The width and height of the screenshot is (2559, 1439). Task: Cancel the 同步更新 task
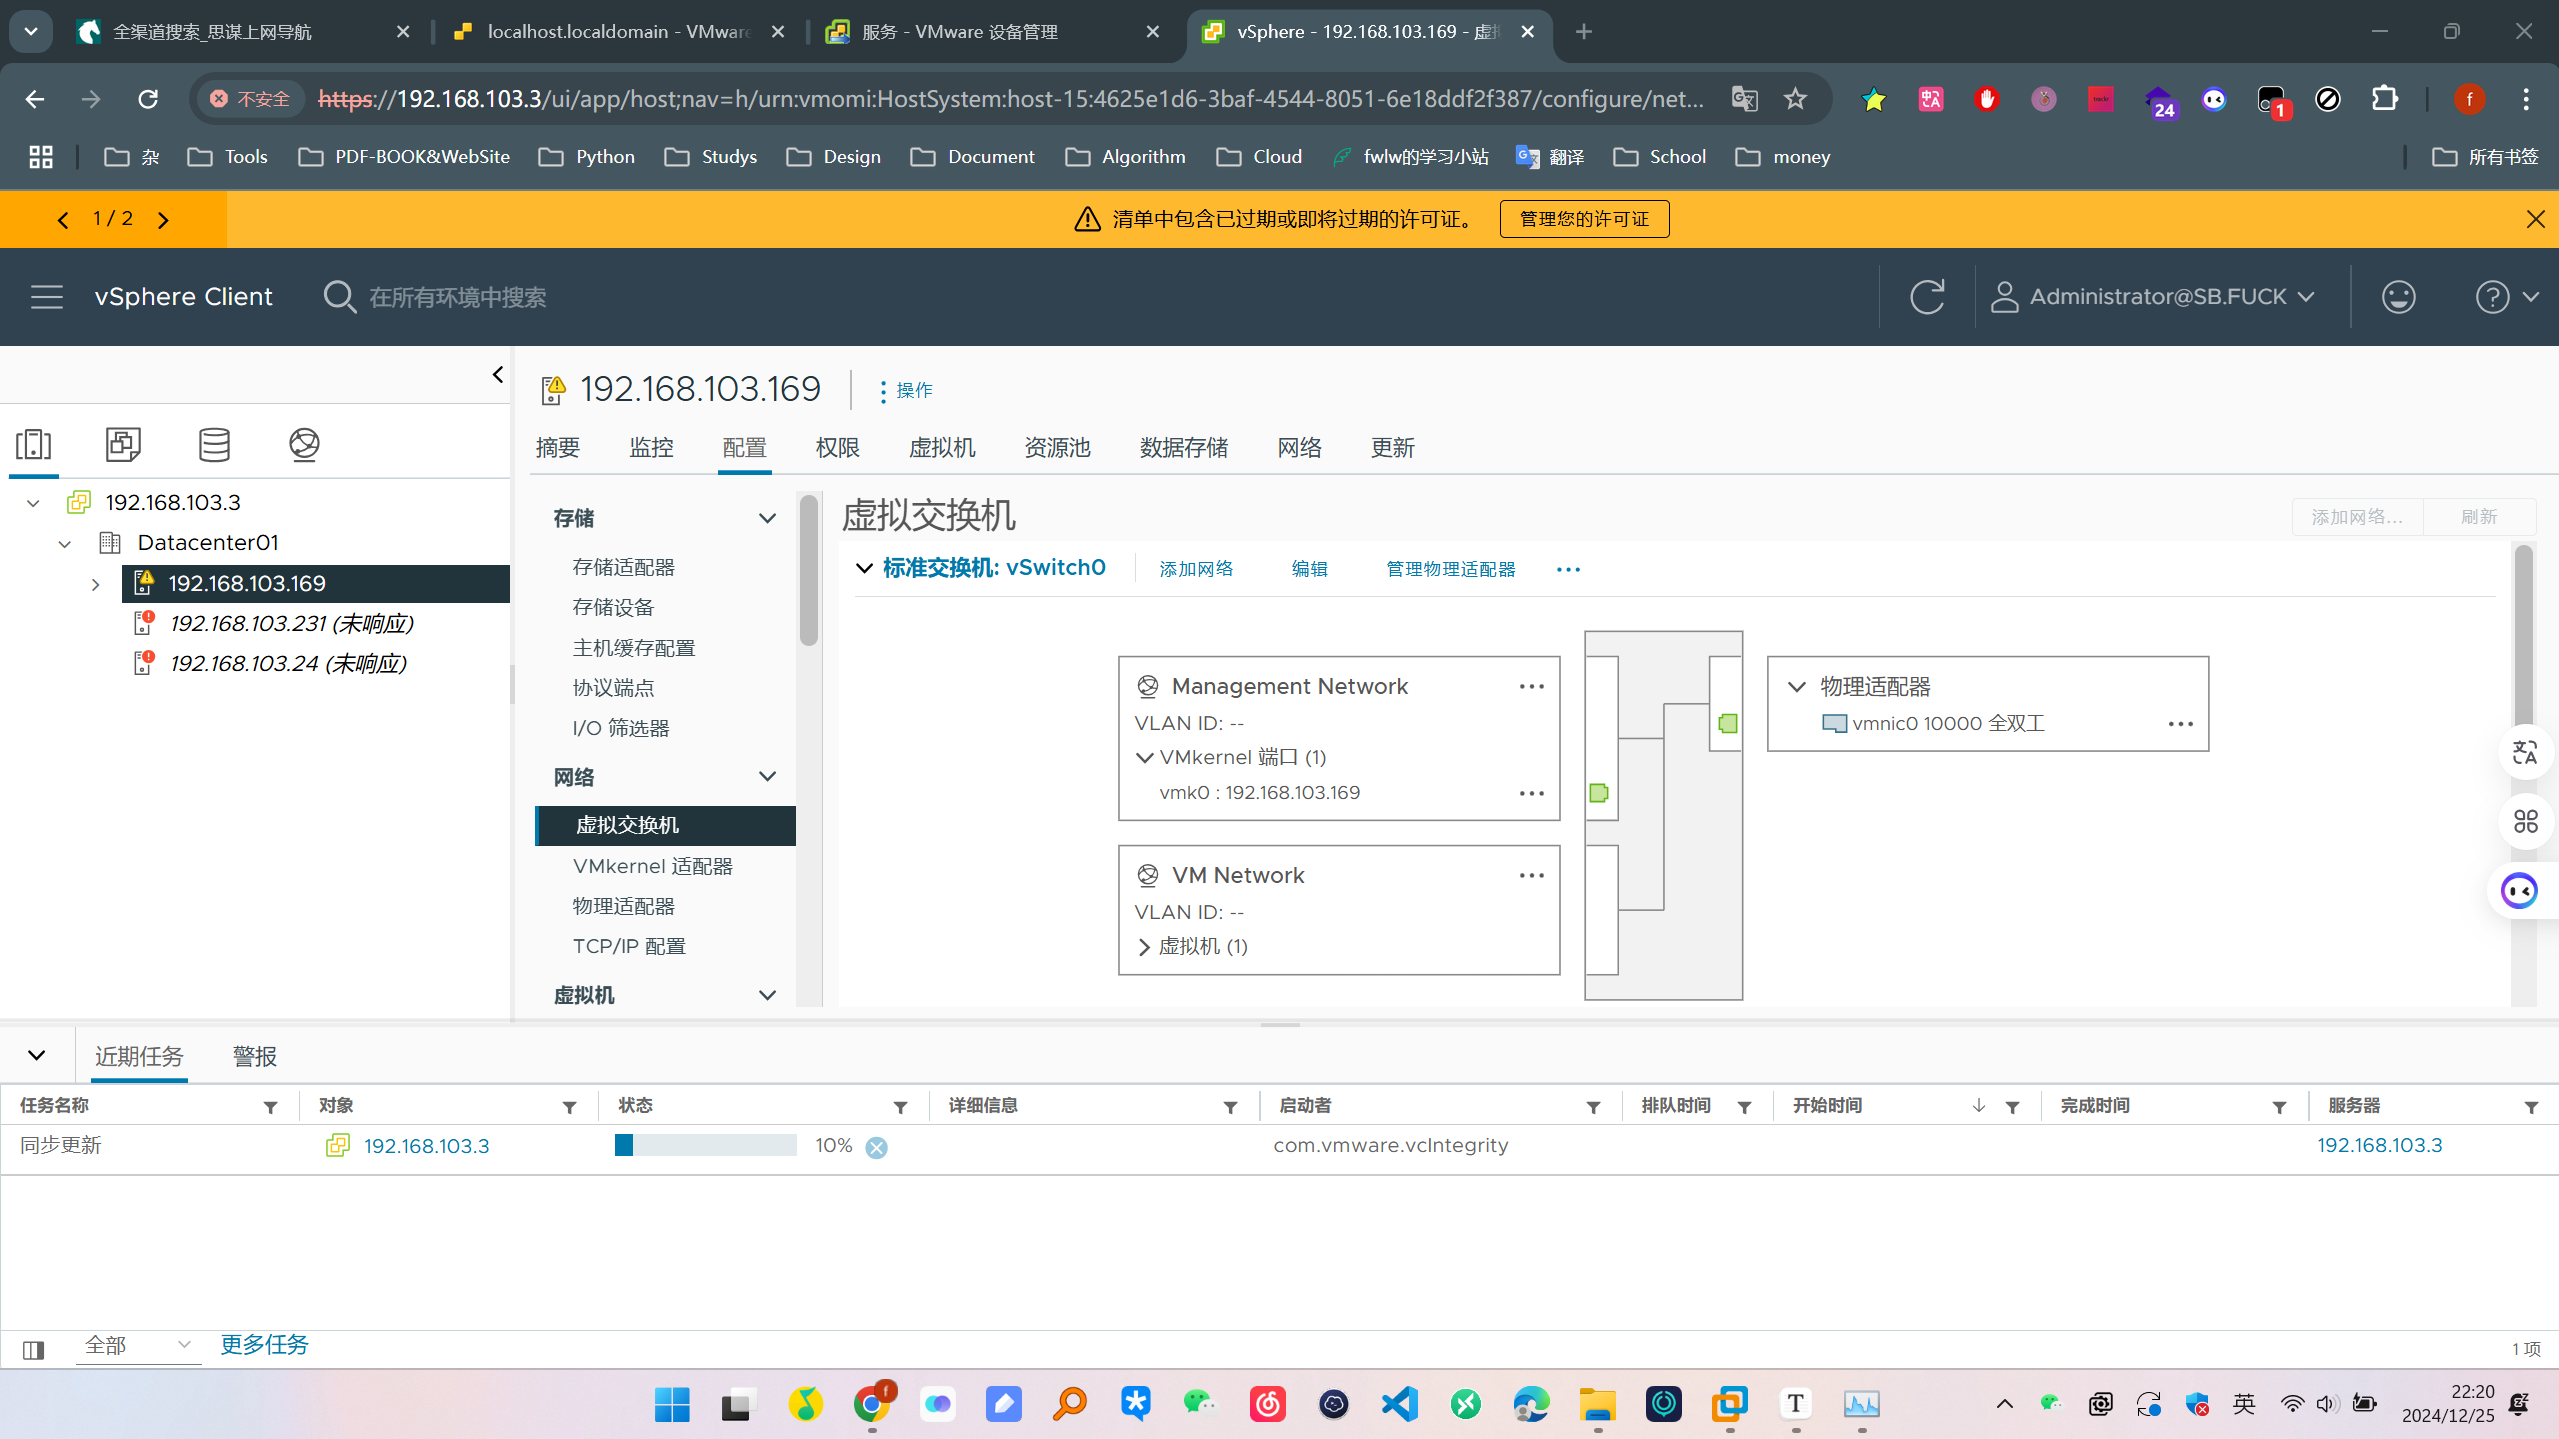pyautogui.click(x=876, y=1148)
